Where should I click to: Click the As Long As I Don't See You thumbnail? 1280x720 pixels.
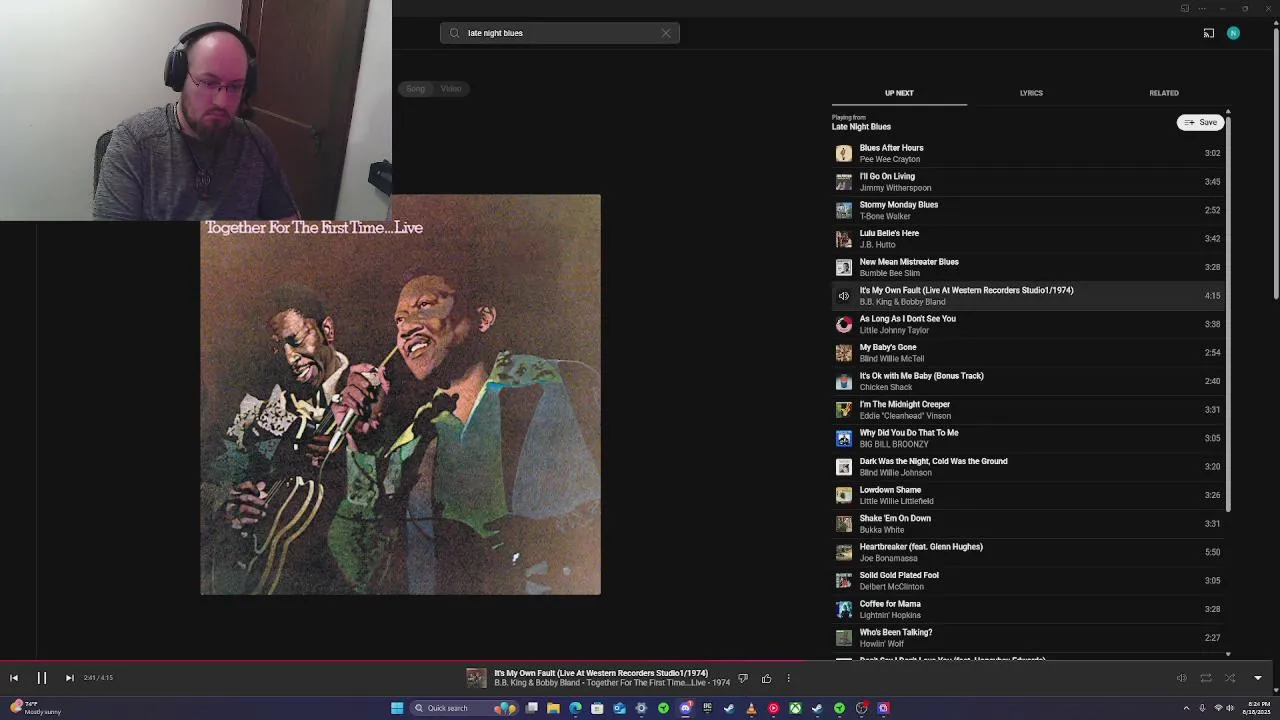pyautogui.click(x=844, y=324)
